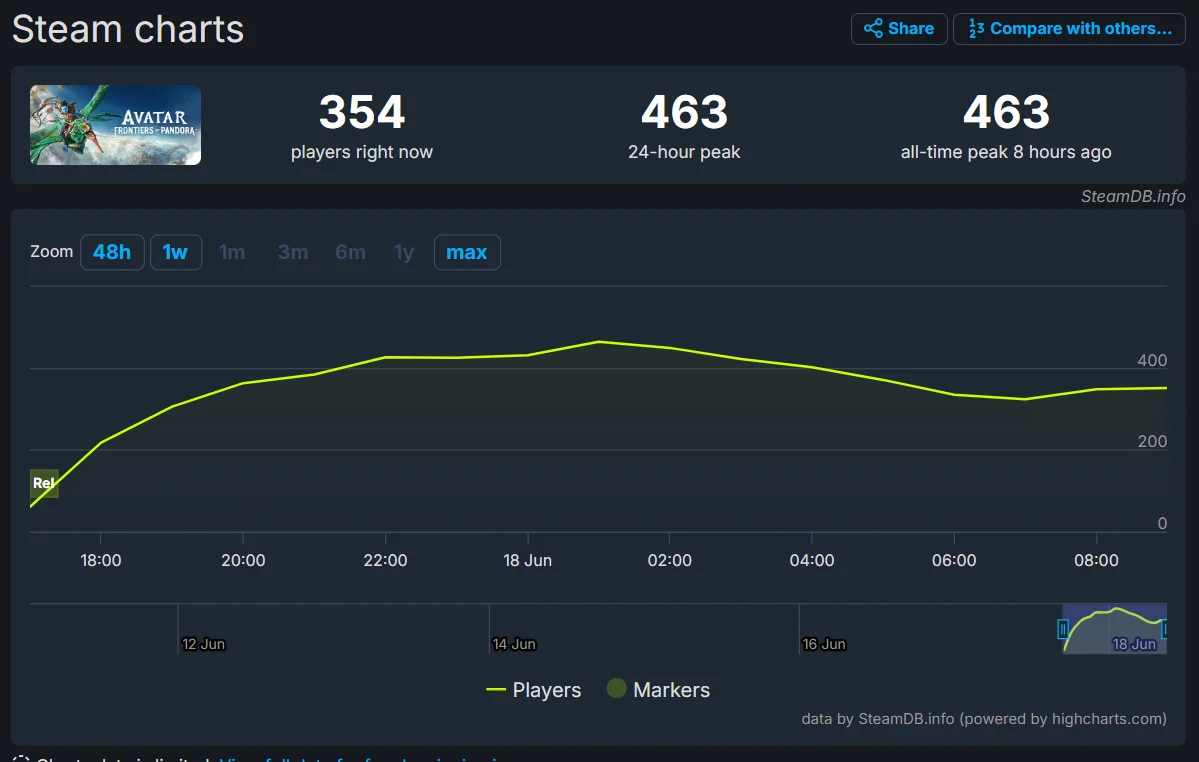Click the 463 all-time peak stat
Image resolution: width=1199 pixels, height=762 pixels.
[1006, 113]
